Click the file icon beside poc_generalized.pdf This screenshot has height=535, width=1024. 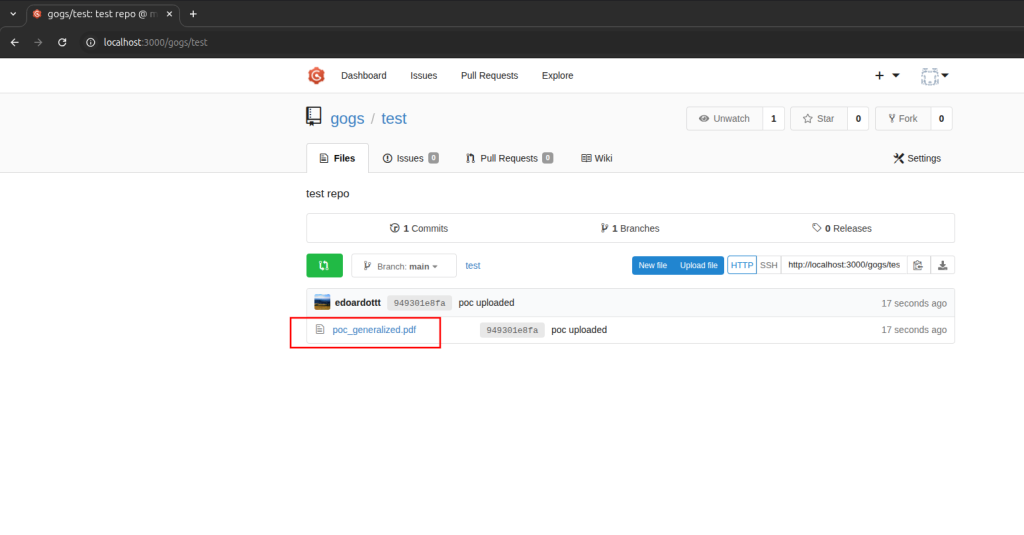coord(320,329)
